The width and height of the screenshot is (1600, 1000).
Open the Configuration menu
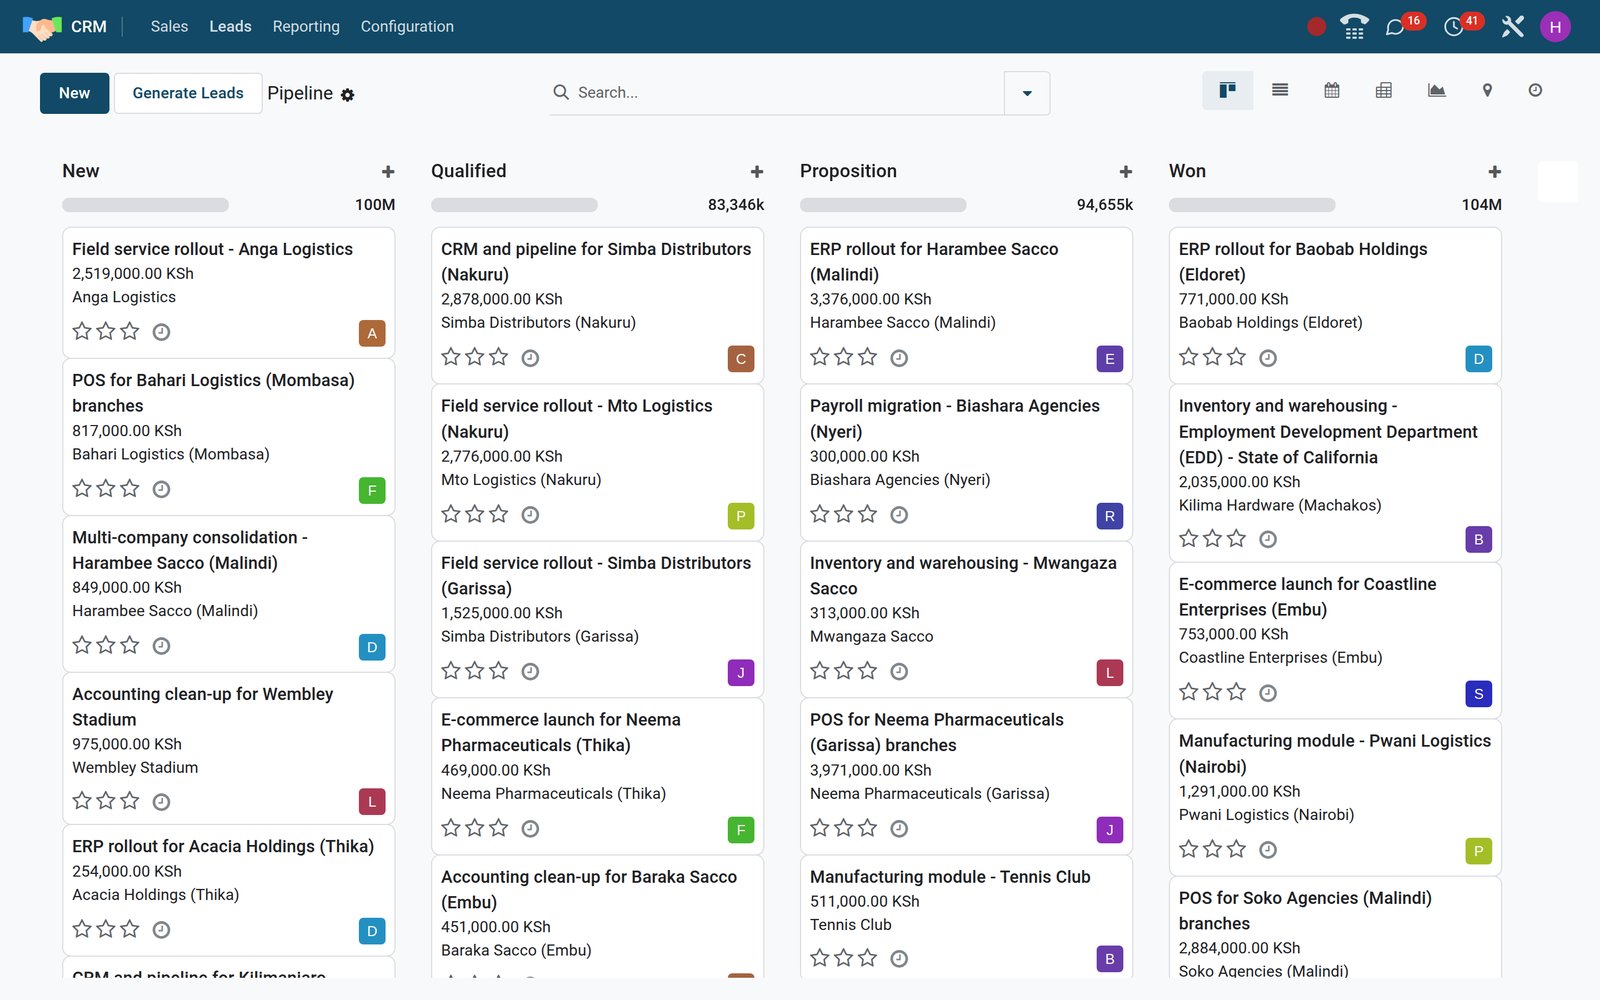(x=407, y=27)
